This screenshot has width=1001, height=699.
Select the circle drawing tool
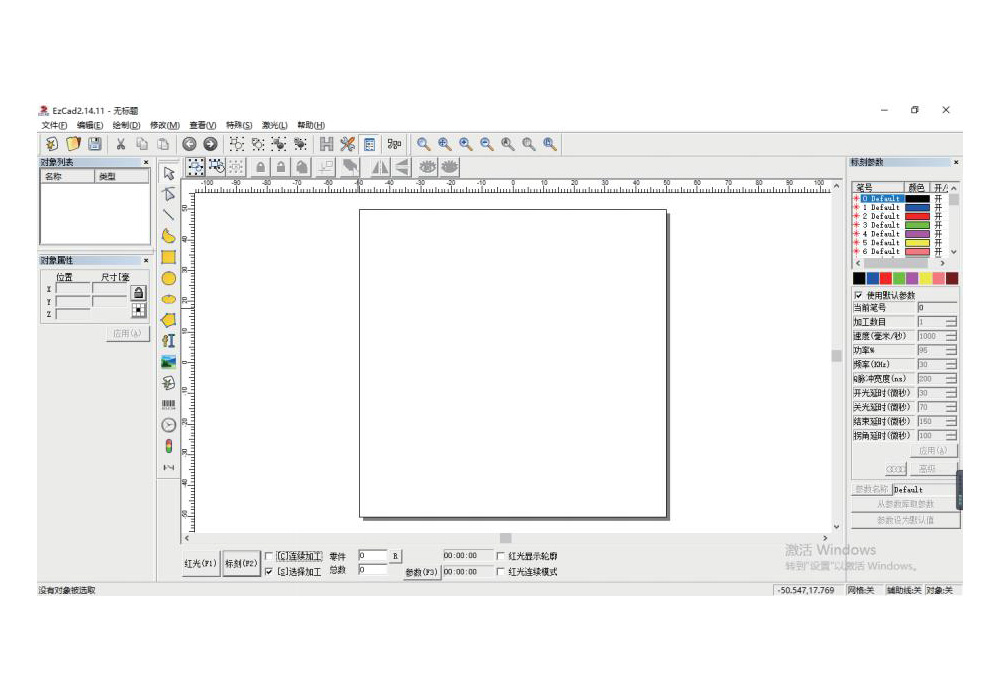(169, 278)
